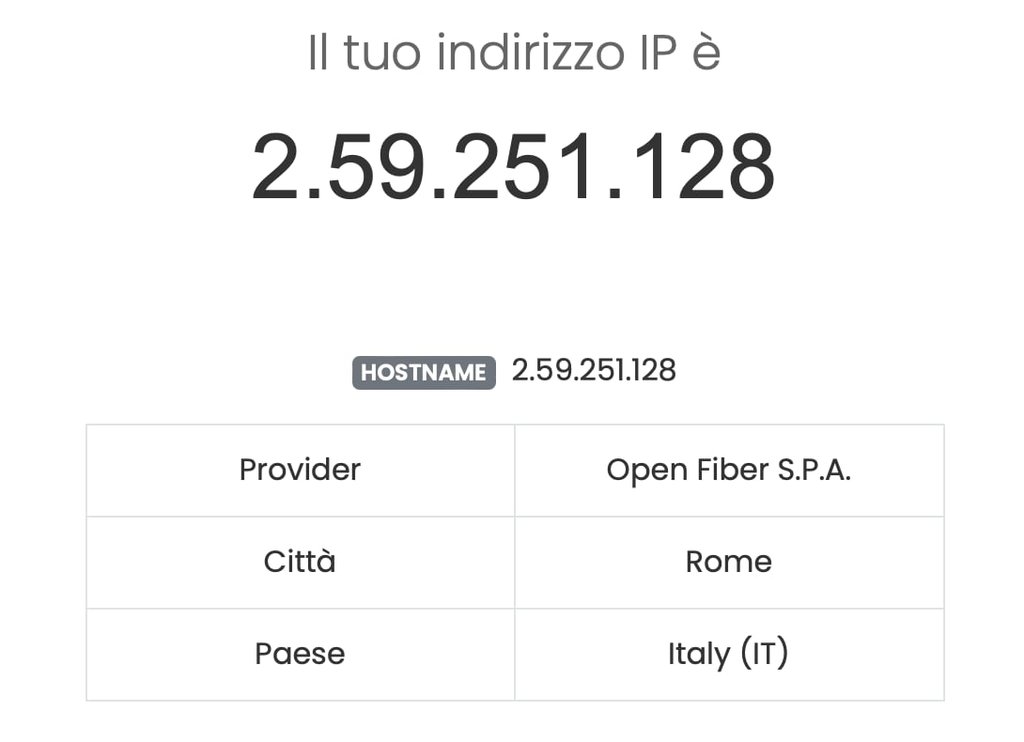Select the Provider label cell
This screenshot has width=1024, height=742.
click(x=300, y=470)
